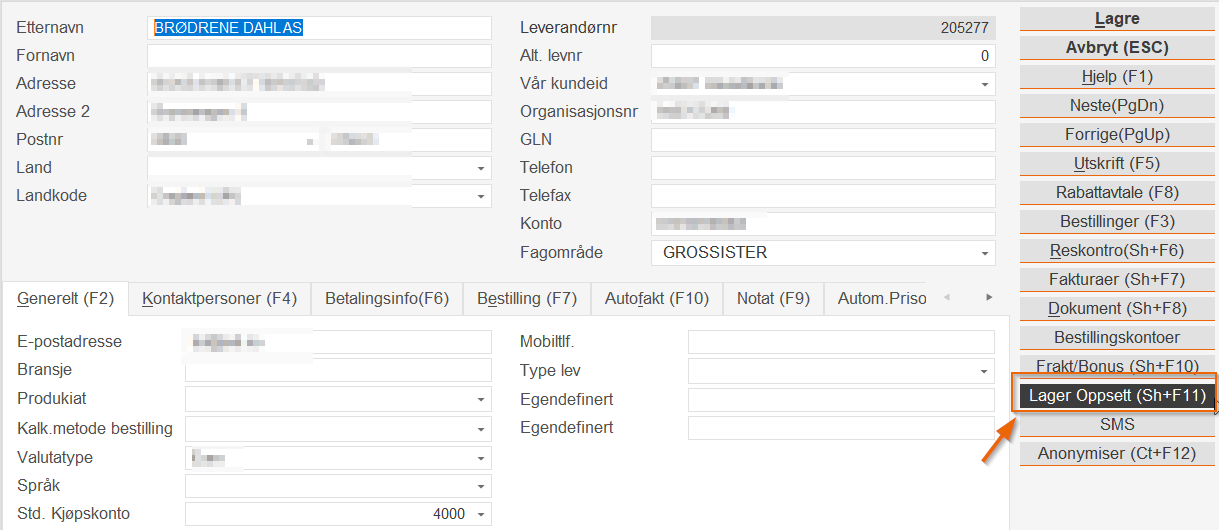Switch to Kontaktpersoner (F4) tab
This screenshot has width=1219, height=530.
[x=220, y=298]
